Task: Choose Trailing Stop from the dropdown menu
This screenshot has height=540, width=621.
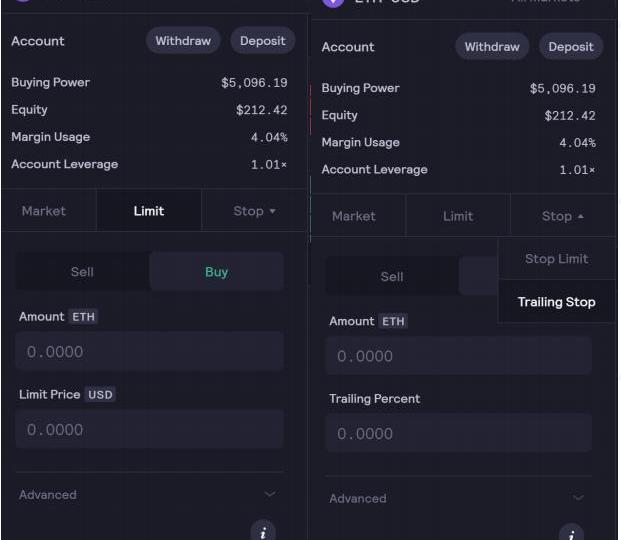Action: (x=556, y=302)
